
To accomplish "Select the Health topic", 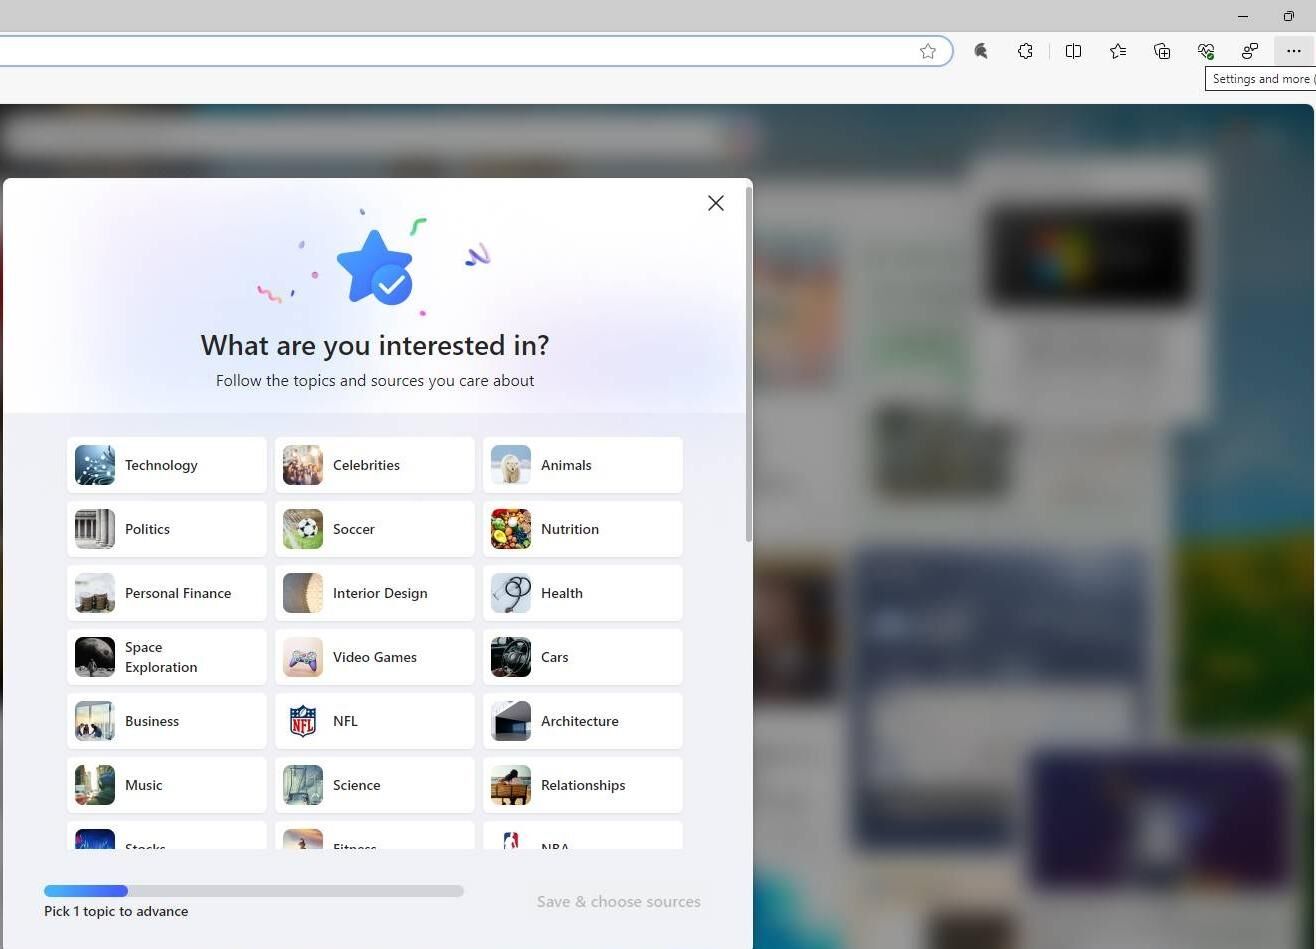I will (x=583, y=593).
